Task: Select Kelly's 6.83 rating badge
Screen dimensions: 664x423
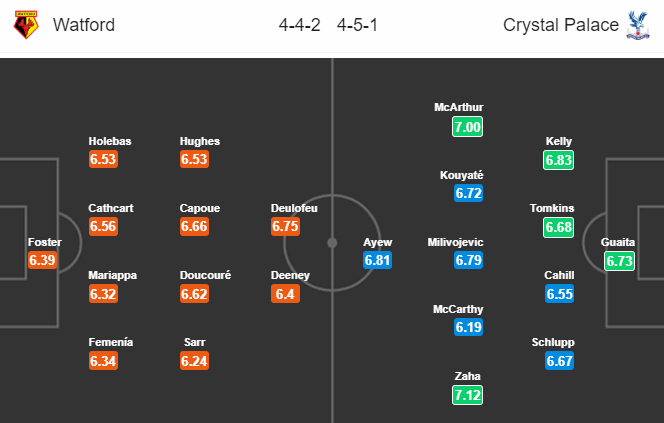Action: [x=559, y=160]
